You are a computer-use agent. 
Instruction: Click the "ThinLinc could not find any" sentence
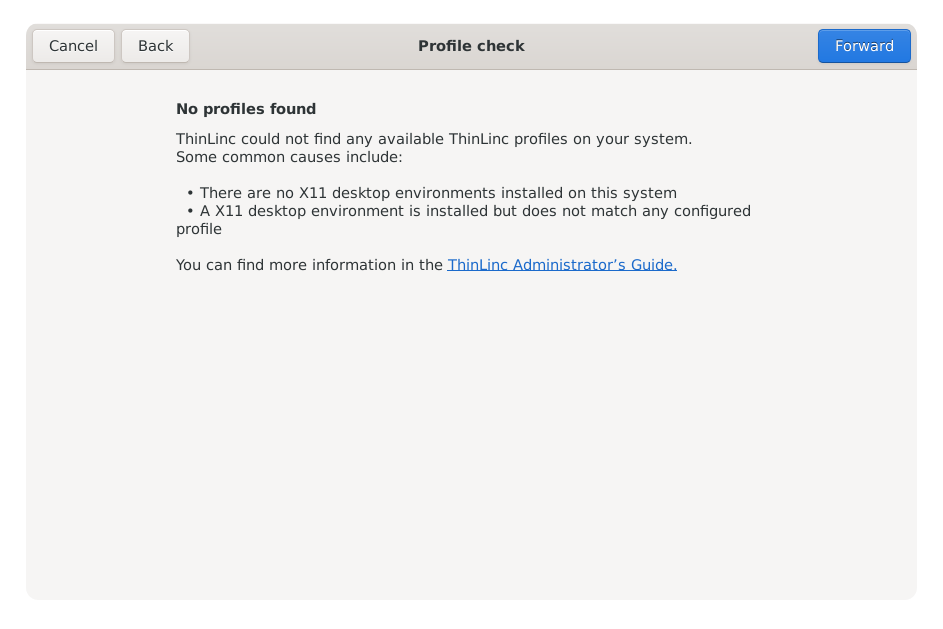(434, 139)
